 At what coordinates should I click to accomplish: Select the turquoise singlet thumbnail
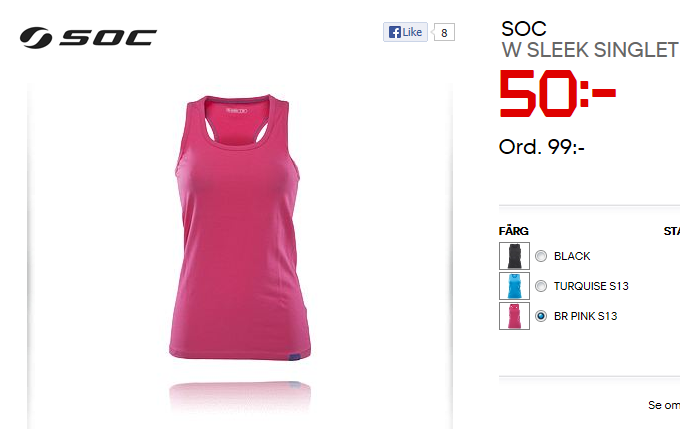click(x=514, y=286)
